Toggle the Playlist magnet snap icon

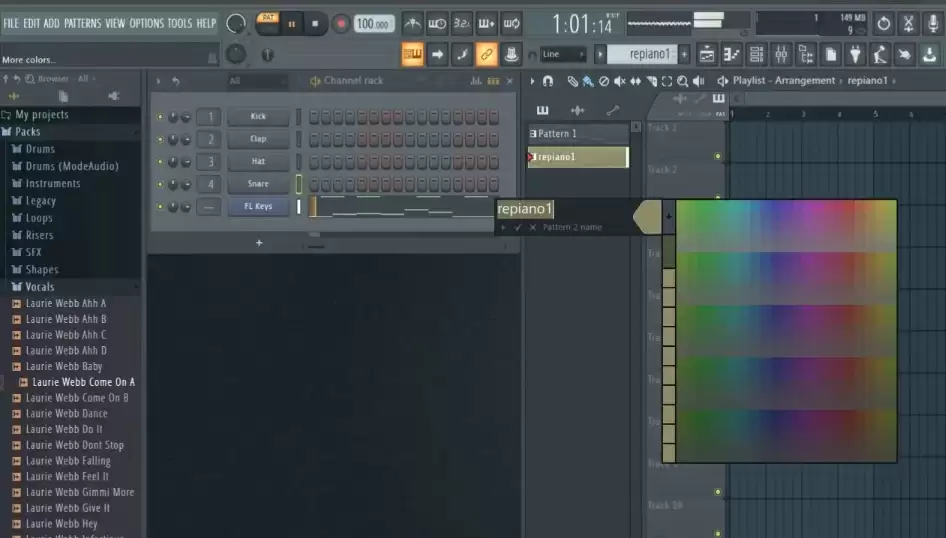coord(547,81)
